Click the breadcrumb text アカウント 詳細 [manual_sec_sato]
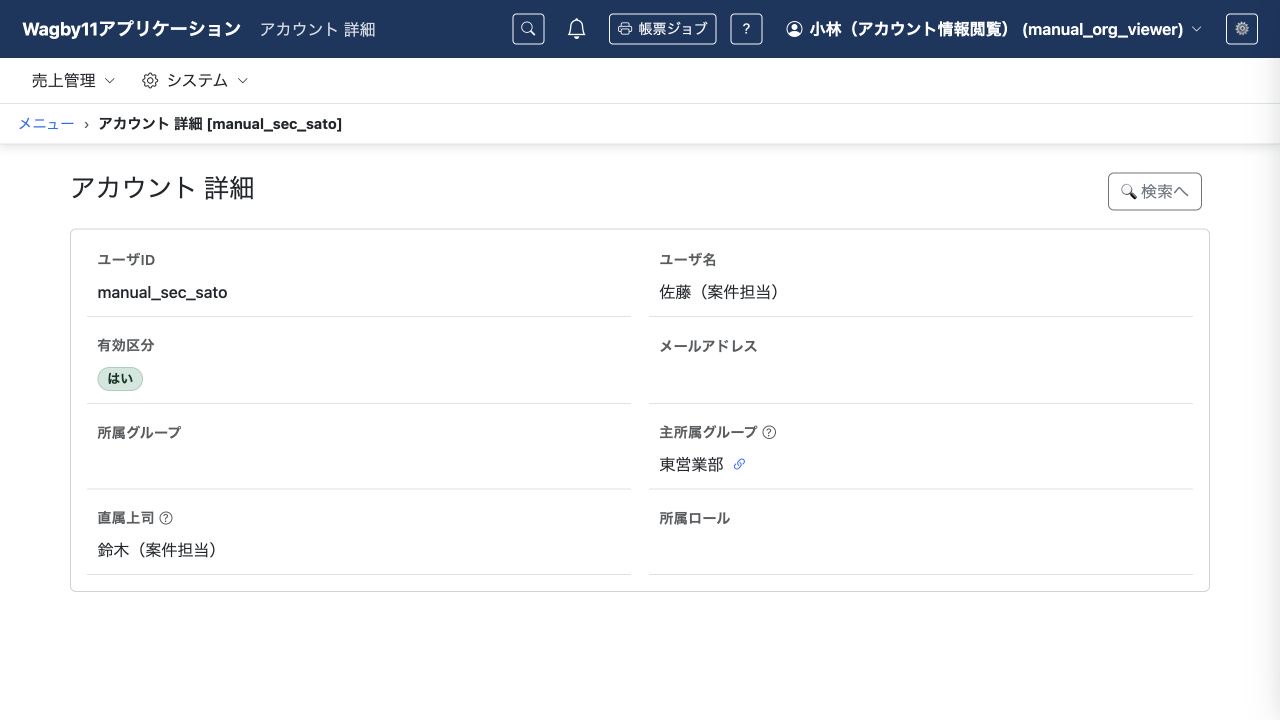Viewport: 1280px width, 720px height. point(220,124)
